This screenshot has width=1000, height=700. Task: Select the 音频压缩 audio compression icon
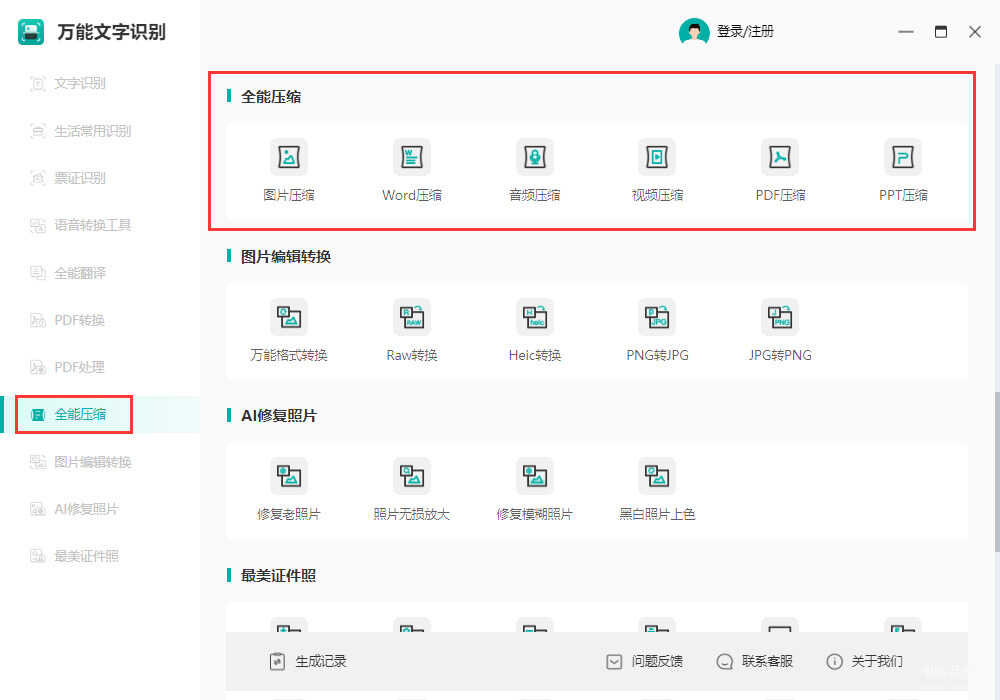[534, 158]
